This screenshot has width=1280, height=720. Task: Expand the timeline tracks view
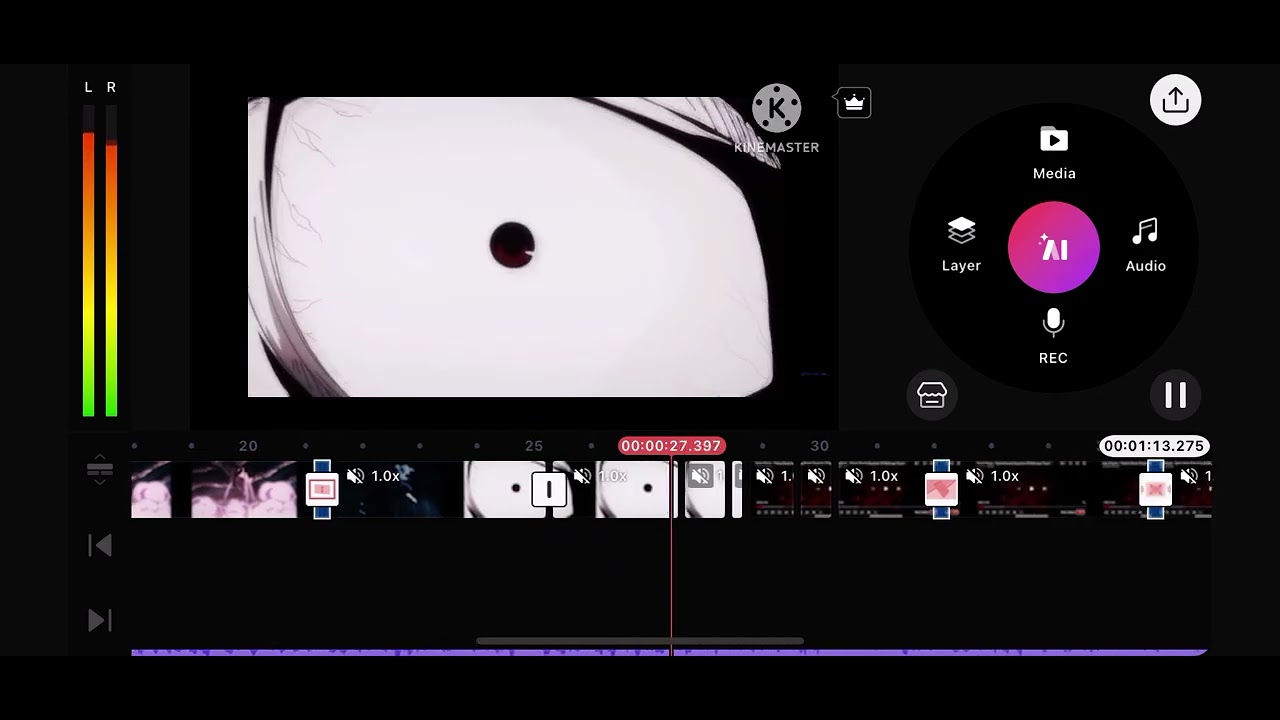click(x=100, y=469)
